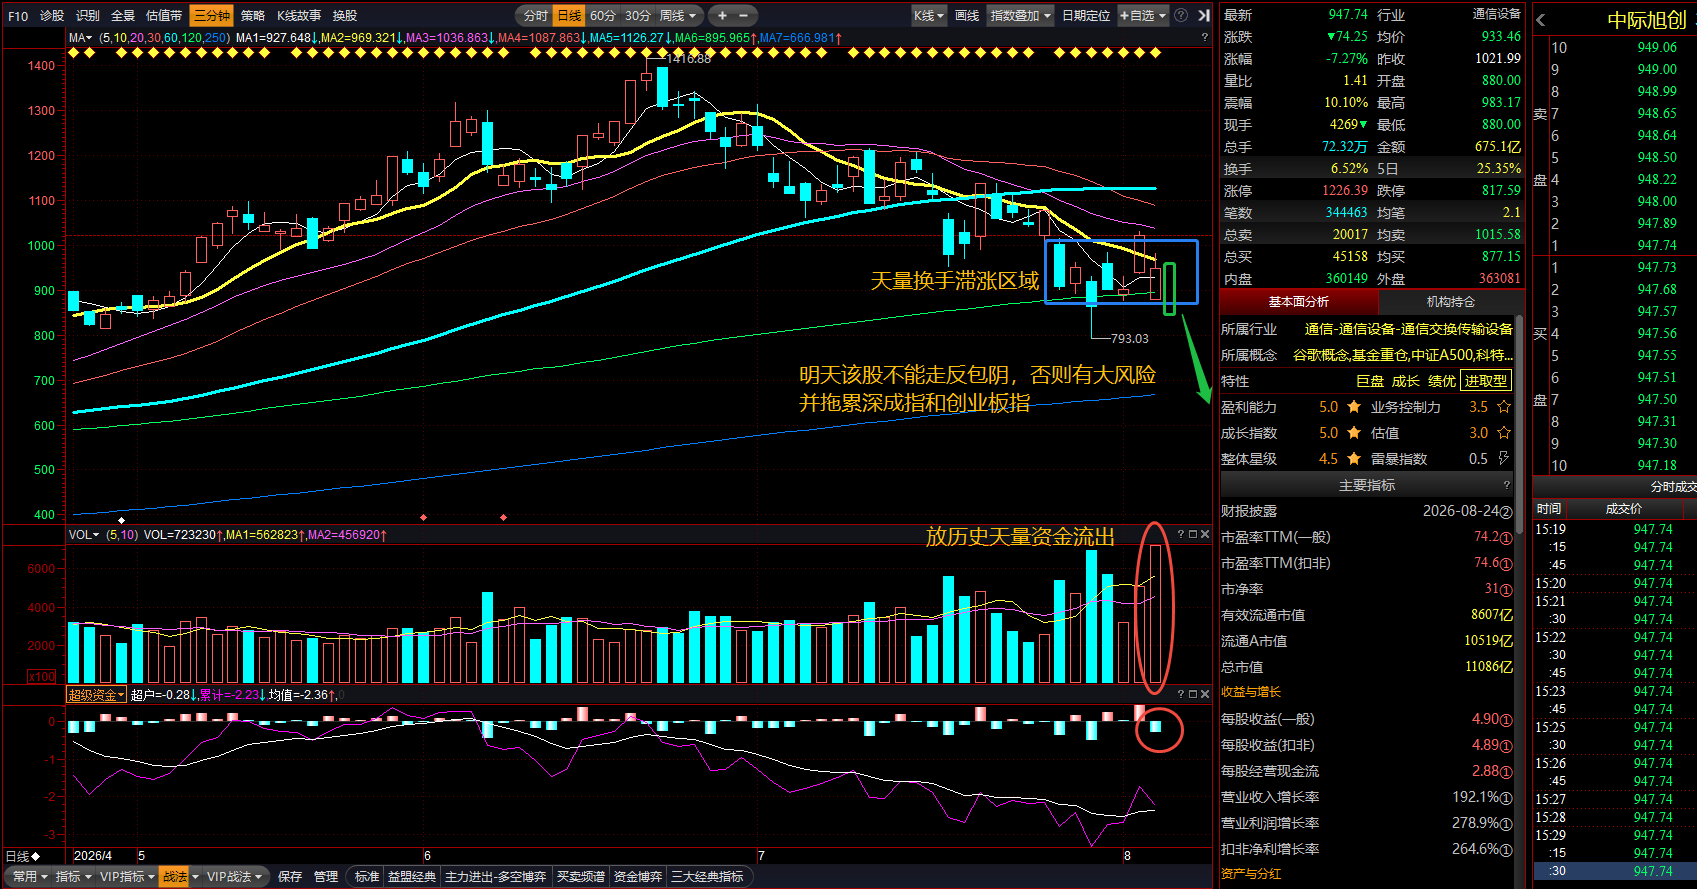This screenshot has width=1697, height=889.
Task: Click the star icon next to 整体星级 4.5
Action: tap(1354, 459)
